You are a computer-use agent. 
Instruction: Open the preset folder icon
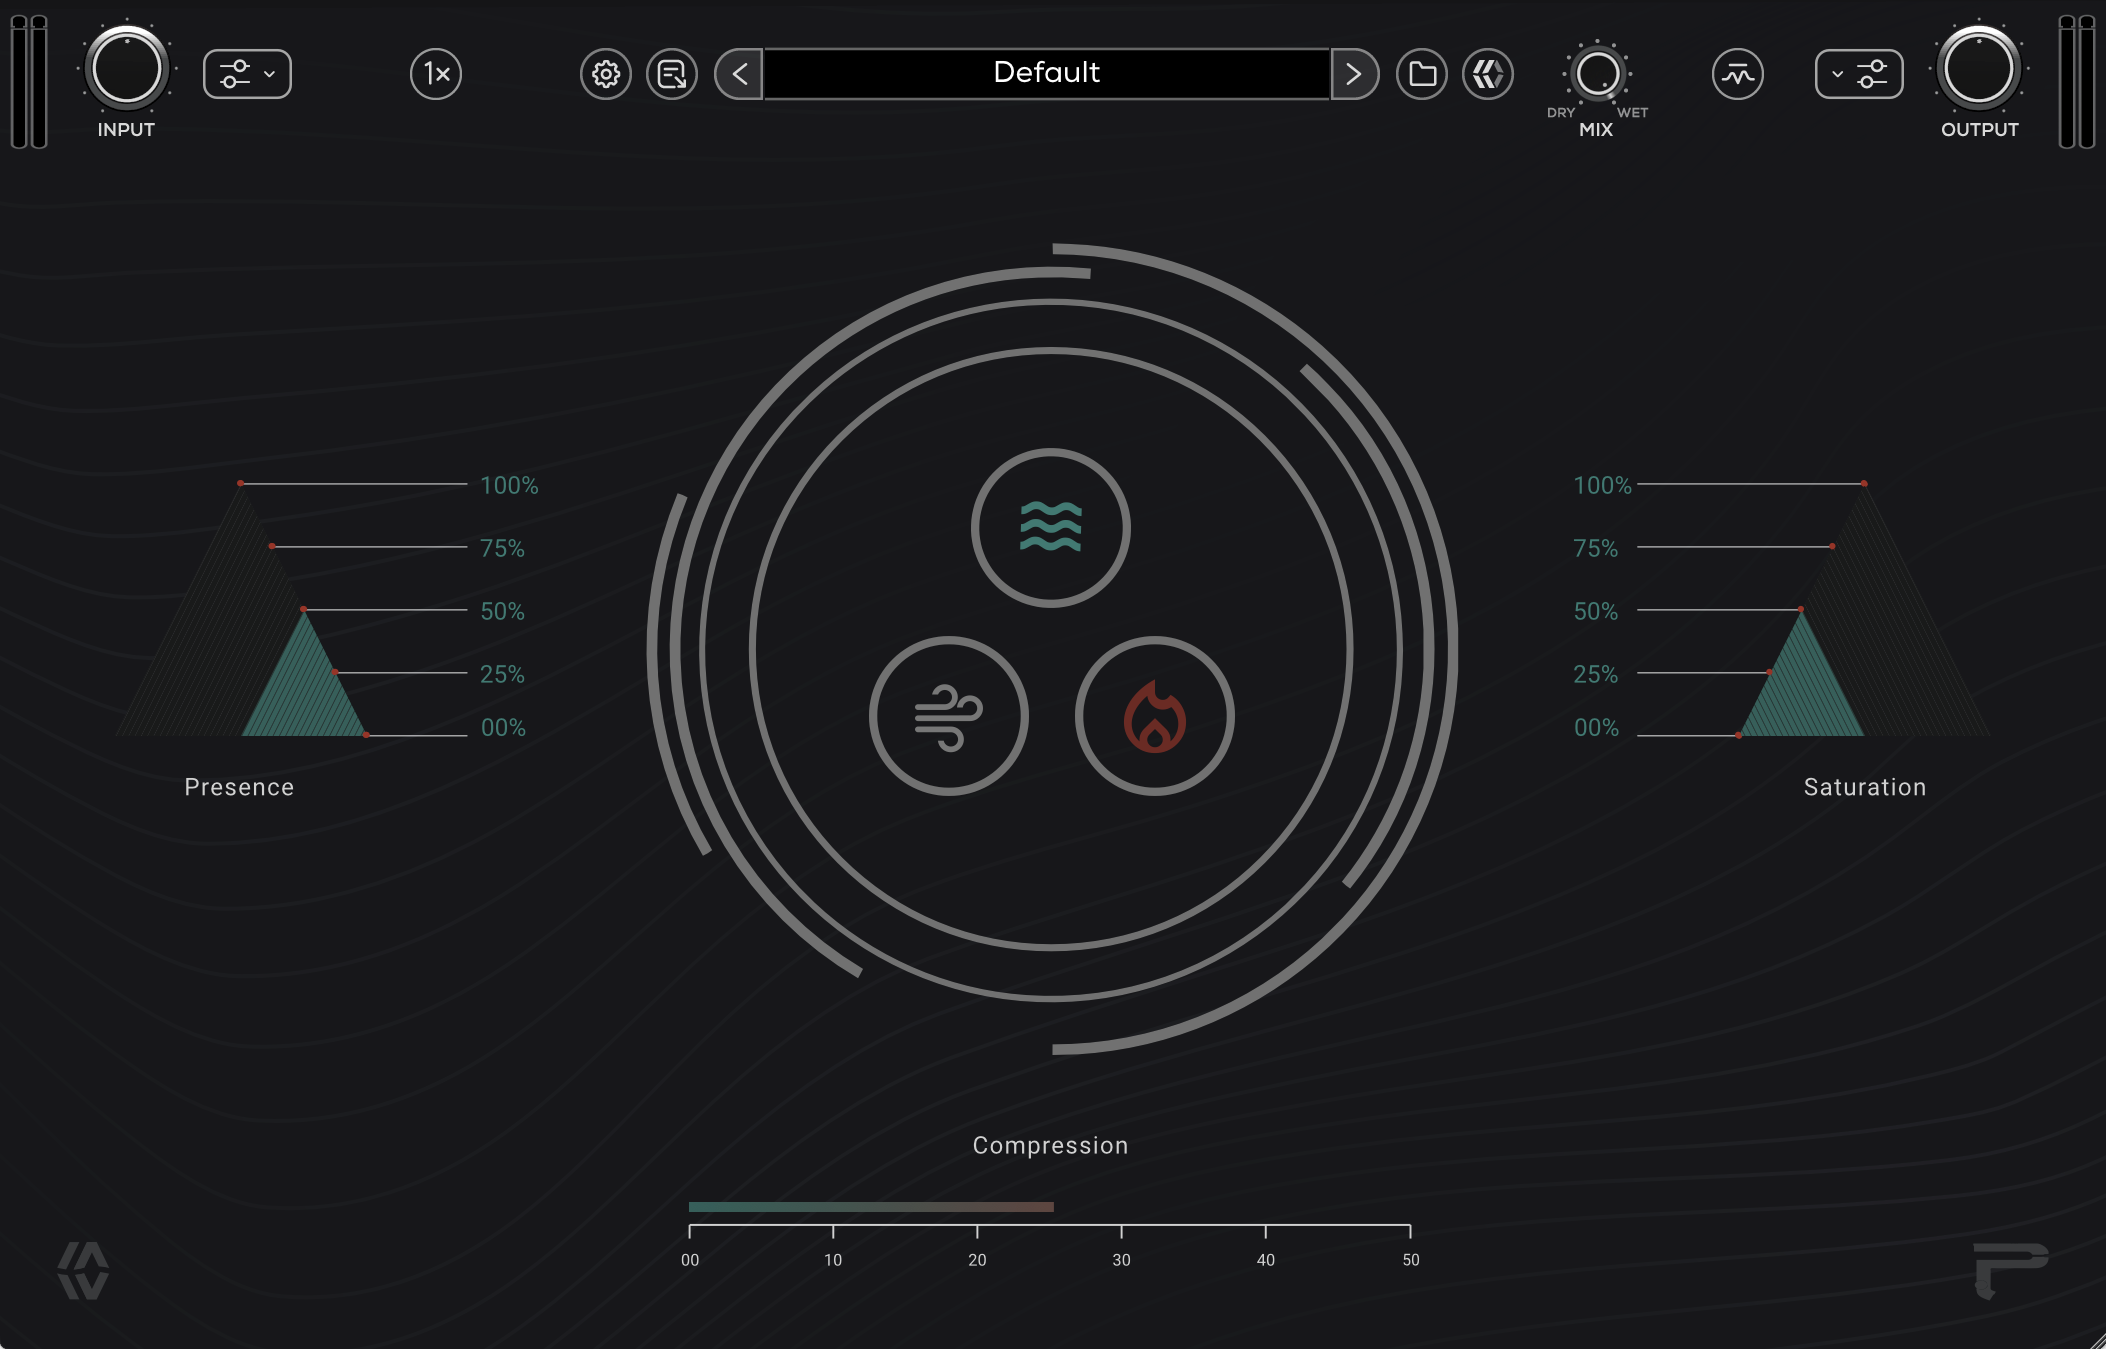(1422, 74)
